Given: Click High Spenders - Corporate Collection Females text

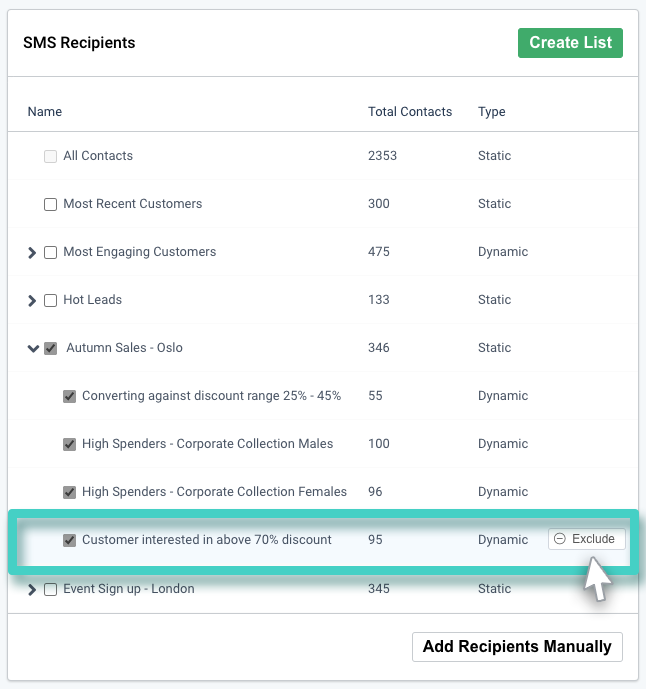Looking at the screenshot, I should [214, 491].
